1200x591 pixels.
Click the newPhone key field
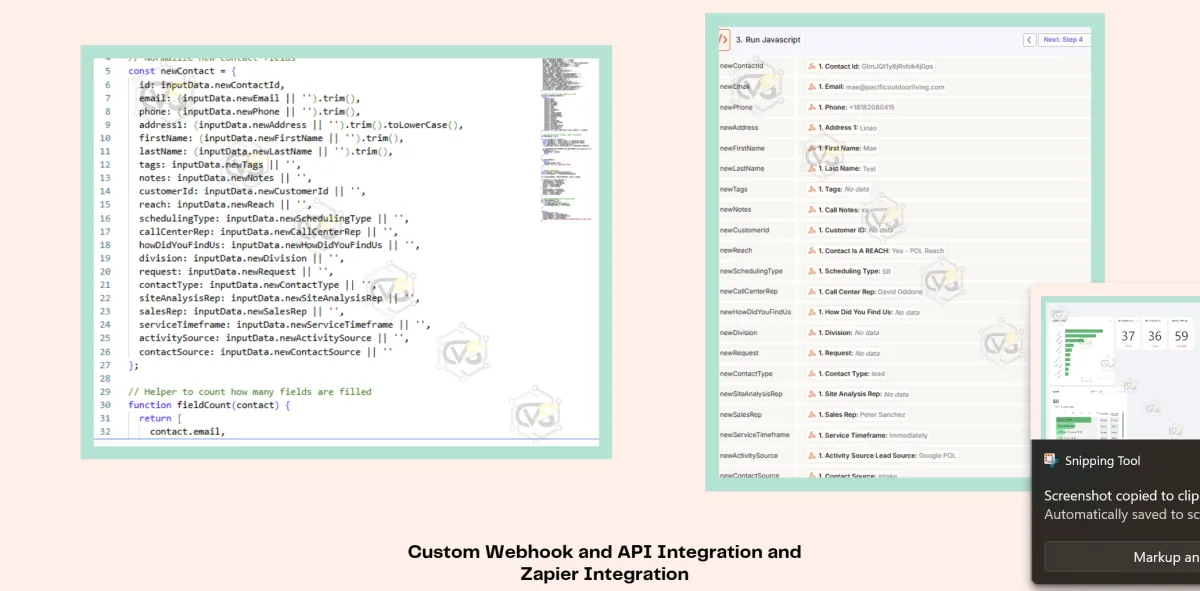(x=757, y=107)
